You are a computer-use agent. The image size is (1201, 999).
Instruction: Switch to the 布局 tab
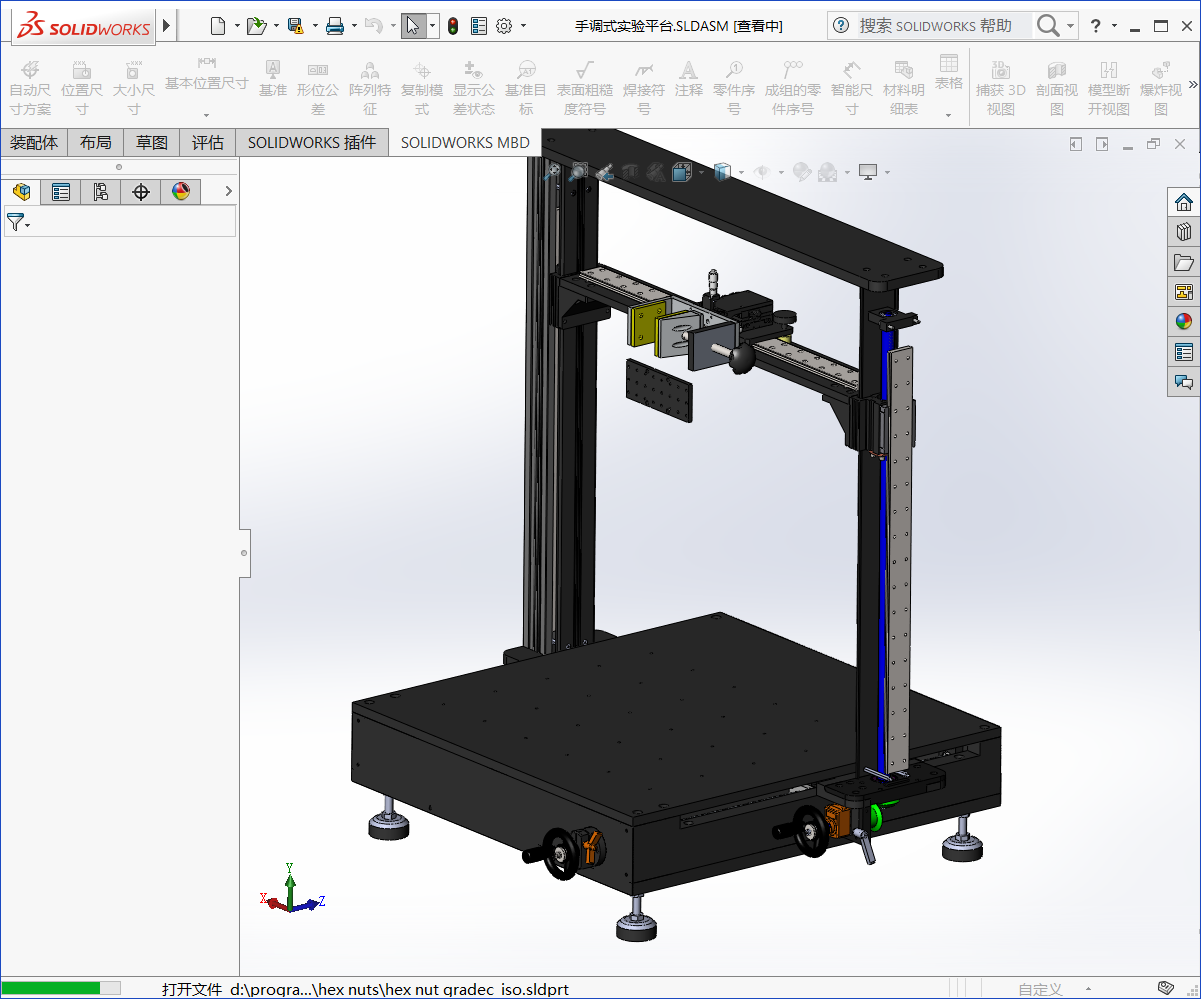coord(96,143)
